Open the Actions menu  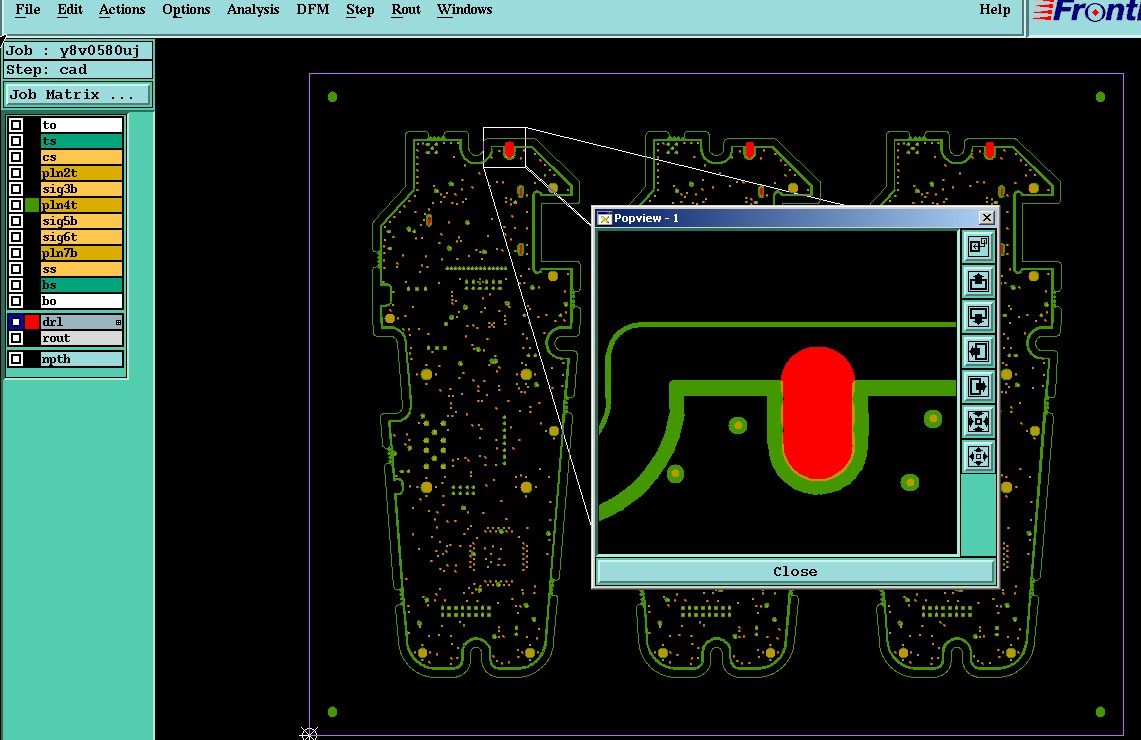[x=122, y=9]
